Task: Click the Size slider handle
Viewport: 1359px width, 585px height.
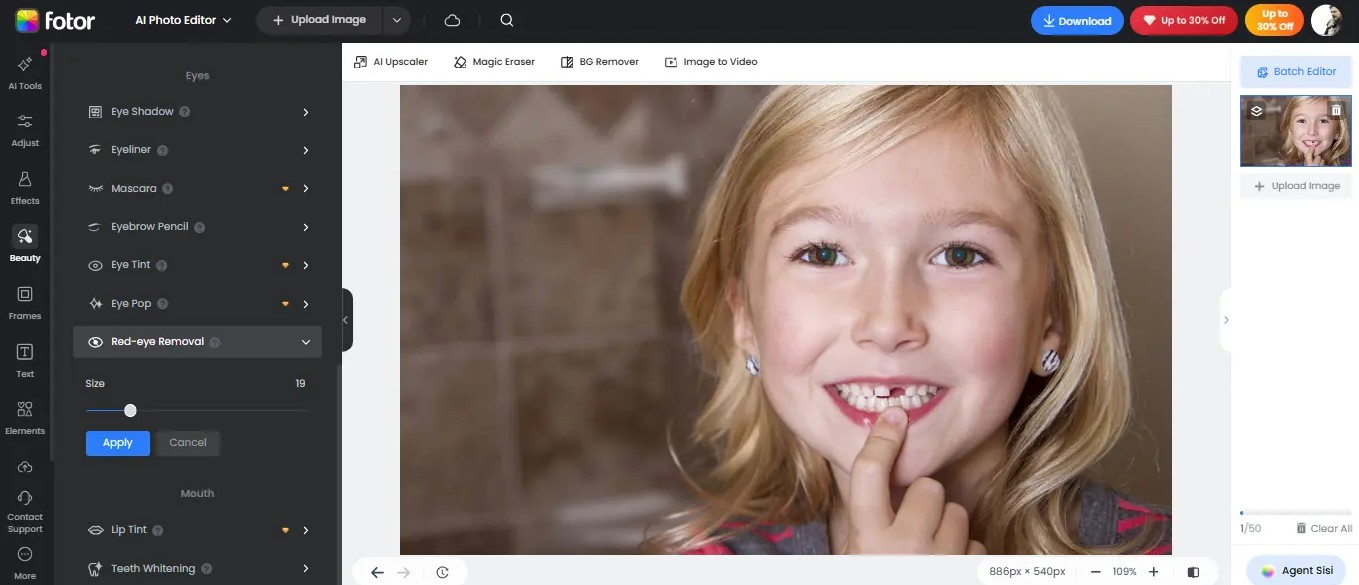Action: coord(130,411)
